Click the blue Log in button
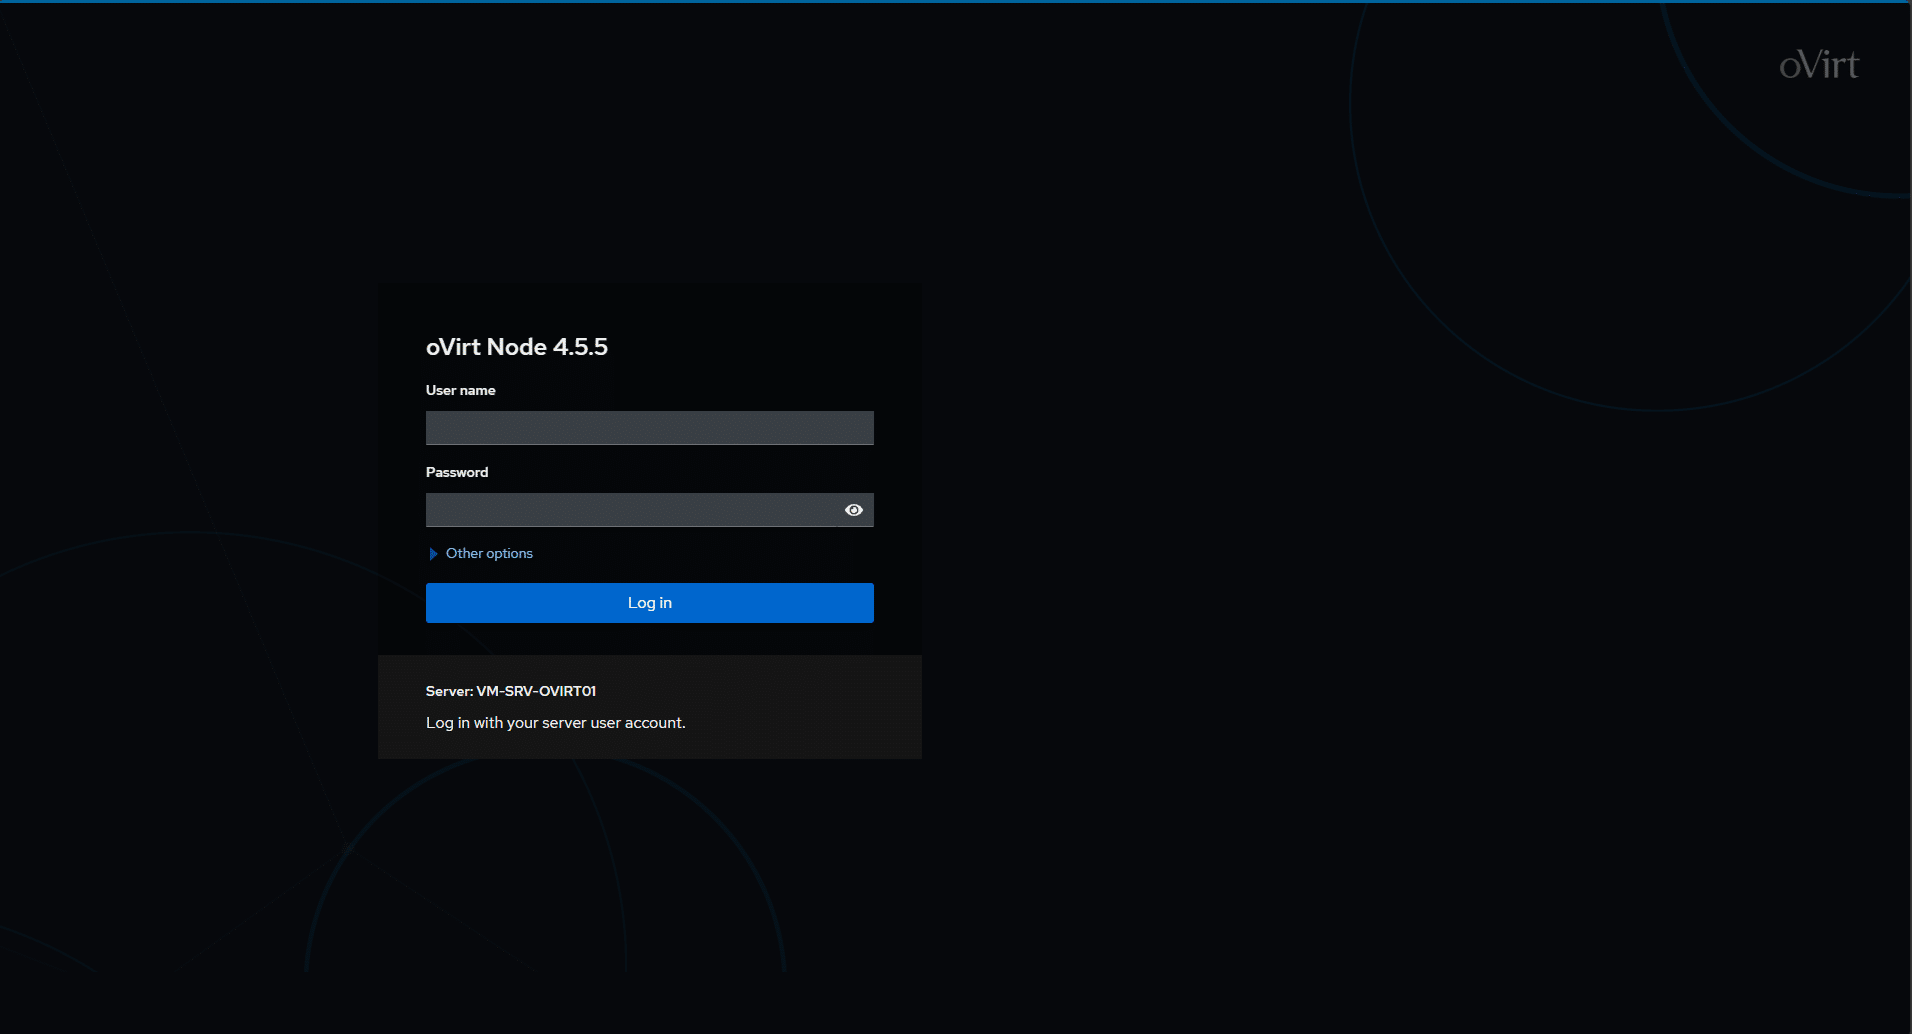1912x1034 pixels. coord(649,603)
